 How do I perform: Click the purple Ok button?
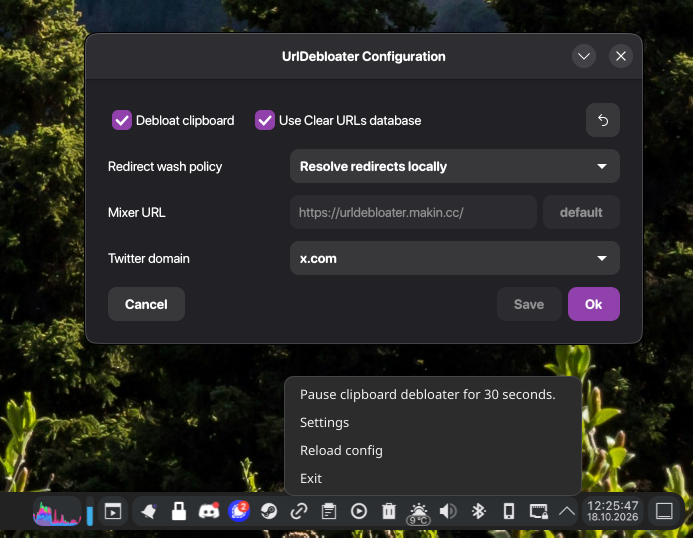(594, 304)
